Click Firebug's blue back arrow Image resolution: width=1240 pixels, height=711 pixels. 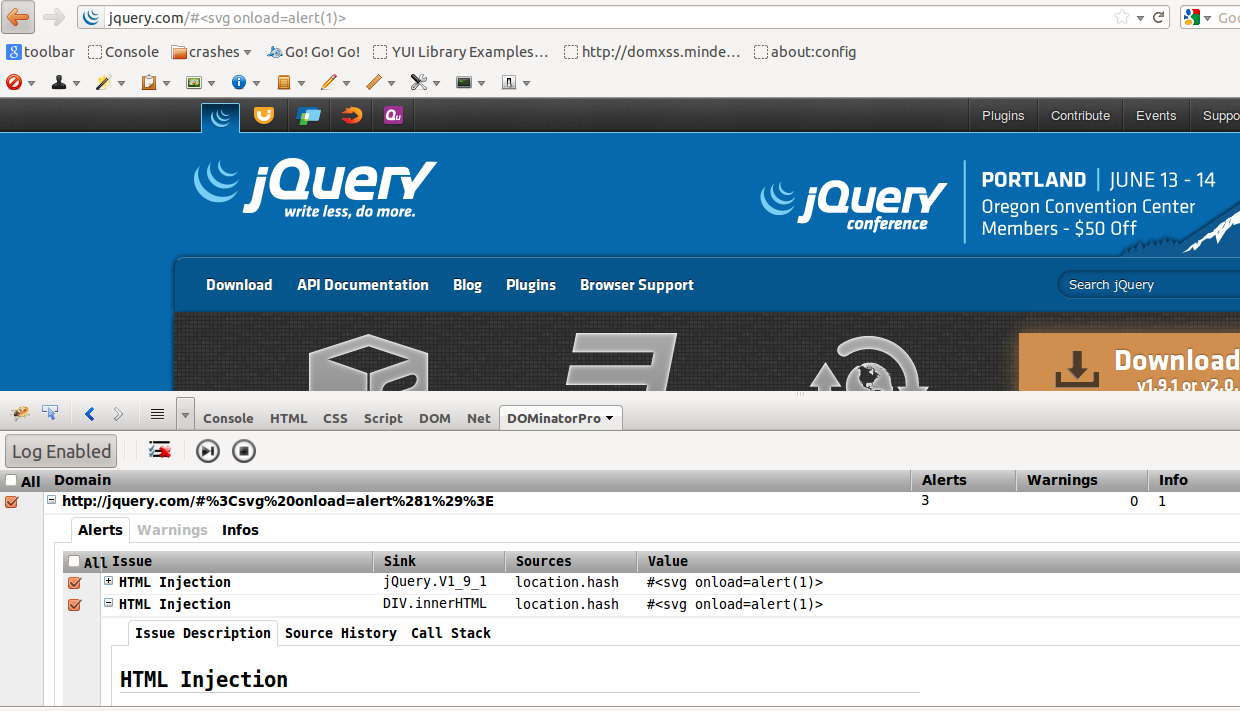89,414
